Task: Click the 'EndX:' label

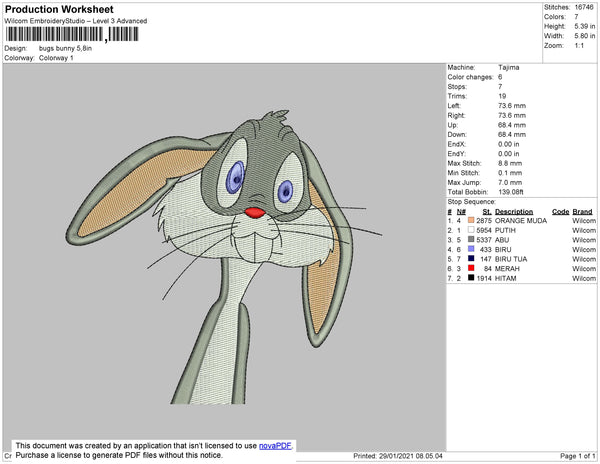Action: click(457, 144)
